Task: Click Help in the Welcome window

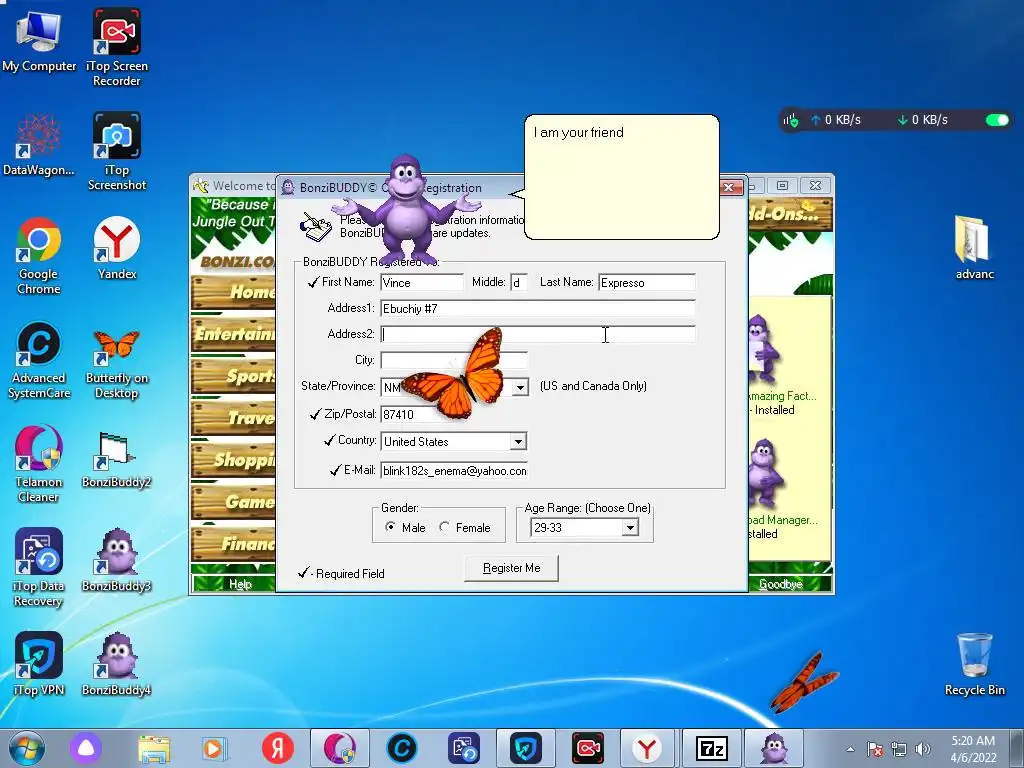Action: tap(240, 584)
